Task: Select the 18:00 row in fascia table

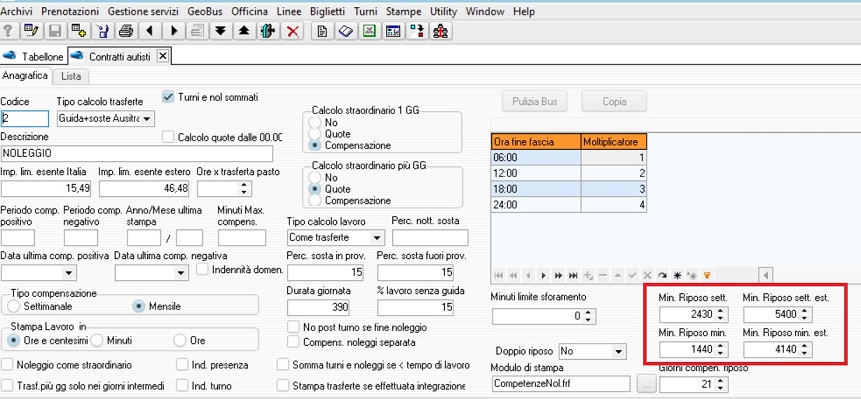Action: 568,189
